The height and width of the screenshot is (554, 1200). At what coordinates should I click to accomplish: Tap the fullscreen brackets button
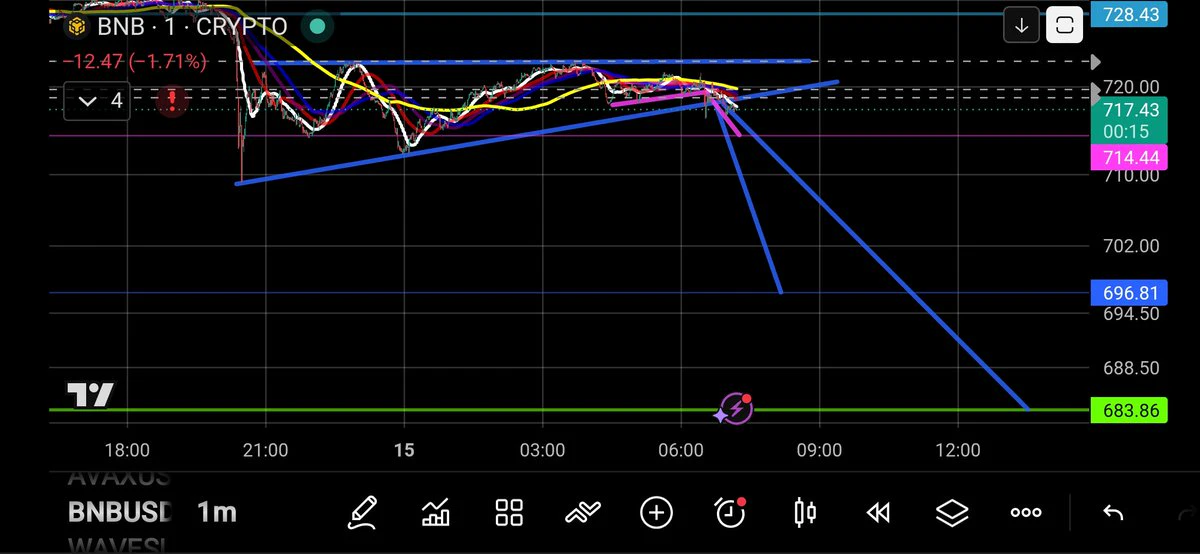[1065, 26]
